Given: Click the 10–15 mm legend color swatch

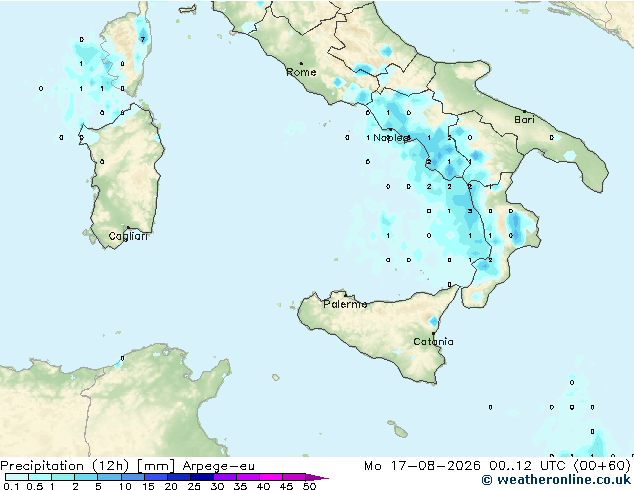Looking at the screenshot, I should (x=132, y=477).
